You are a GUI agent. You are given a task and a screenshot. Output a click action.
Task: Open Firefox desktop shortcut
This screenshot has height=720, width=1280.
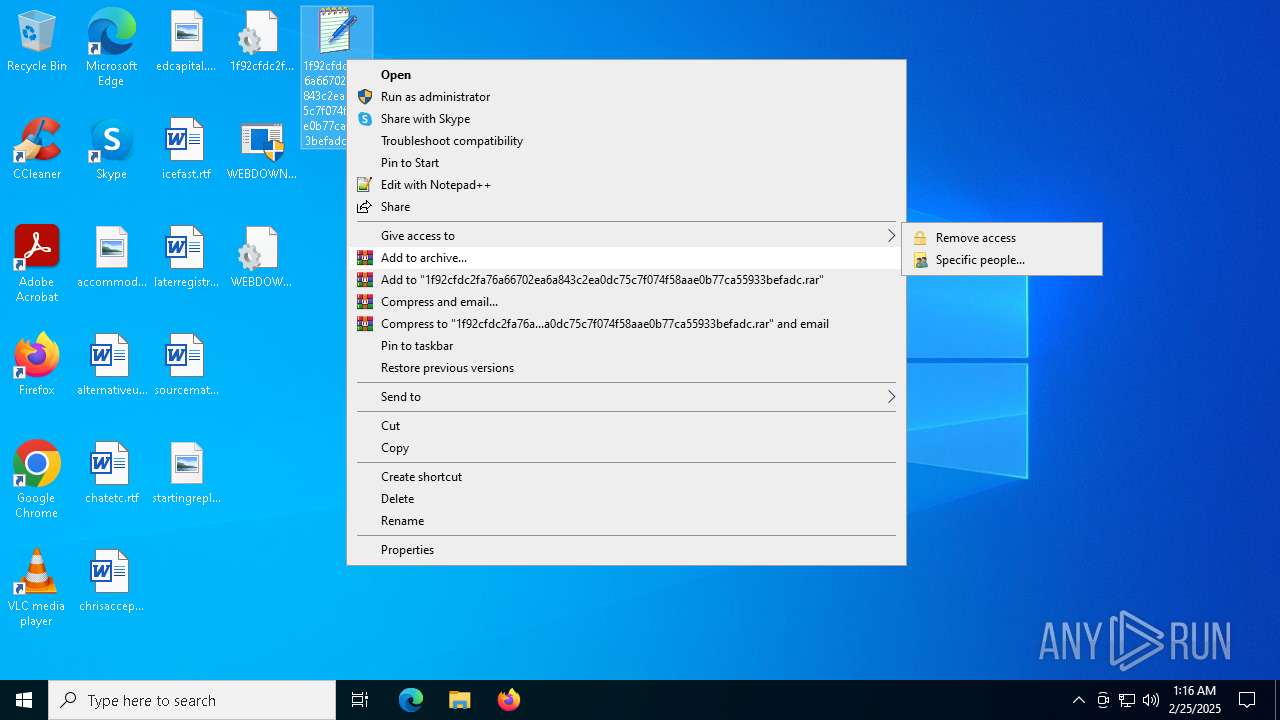(x=37, y=366)
